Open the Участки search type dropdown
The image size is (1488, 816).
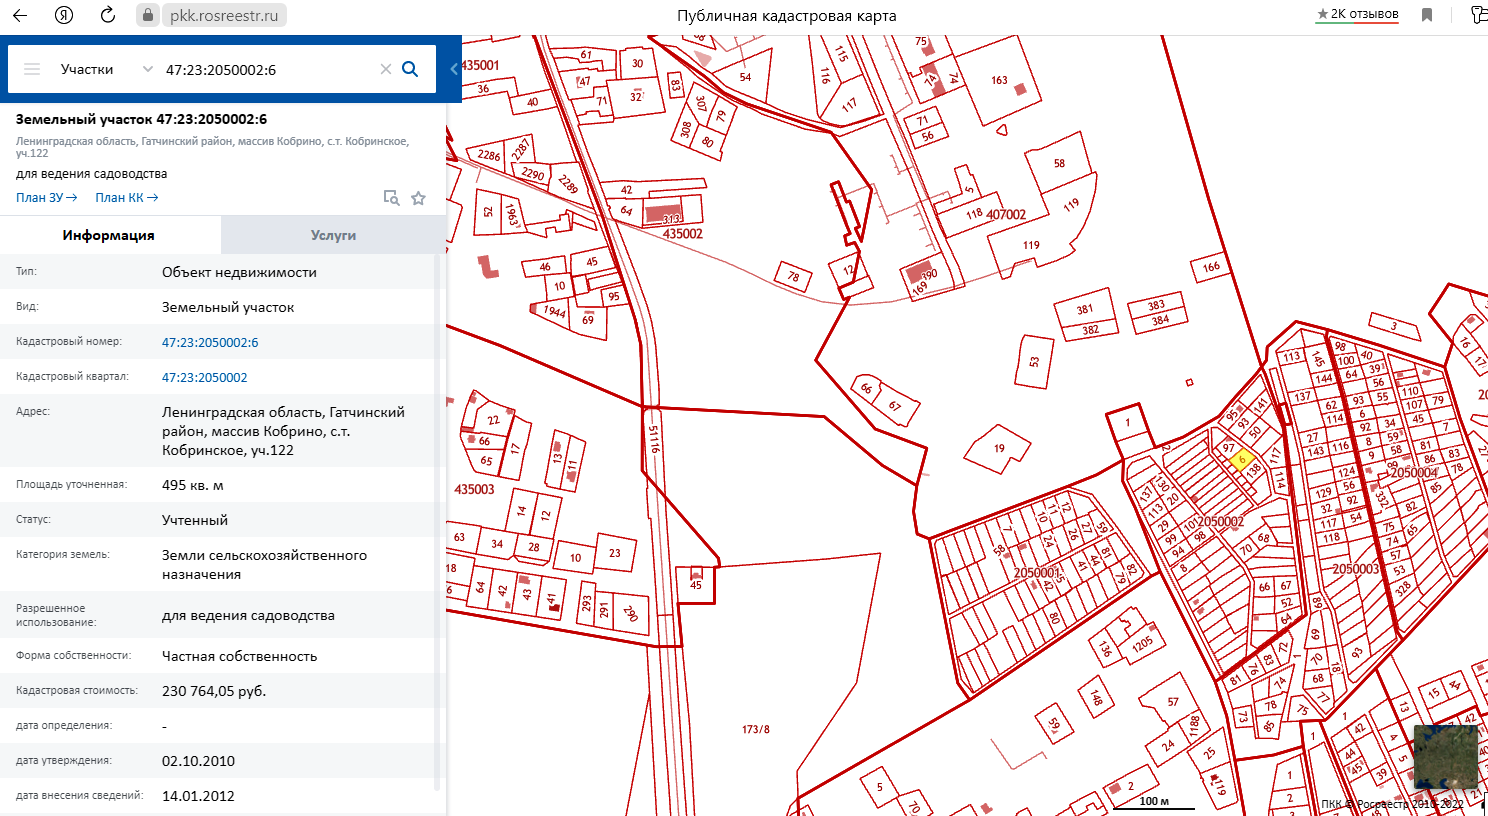(x=105, y=69)
